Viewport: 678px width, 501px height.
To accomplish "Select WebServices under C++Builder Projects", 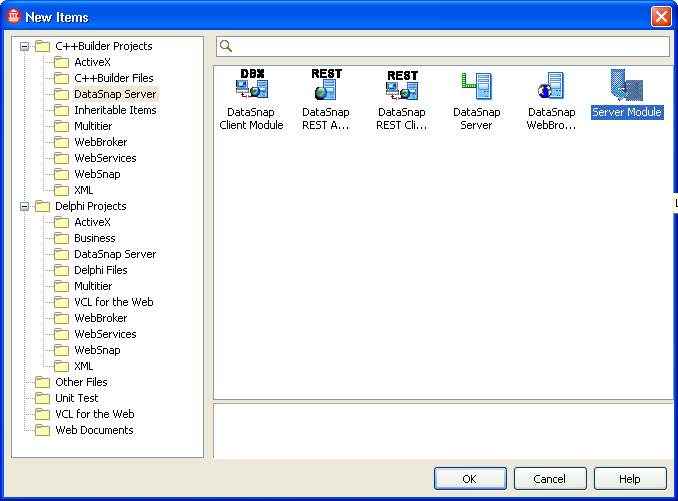I will point(105,158).
